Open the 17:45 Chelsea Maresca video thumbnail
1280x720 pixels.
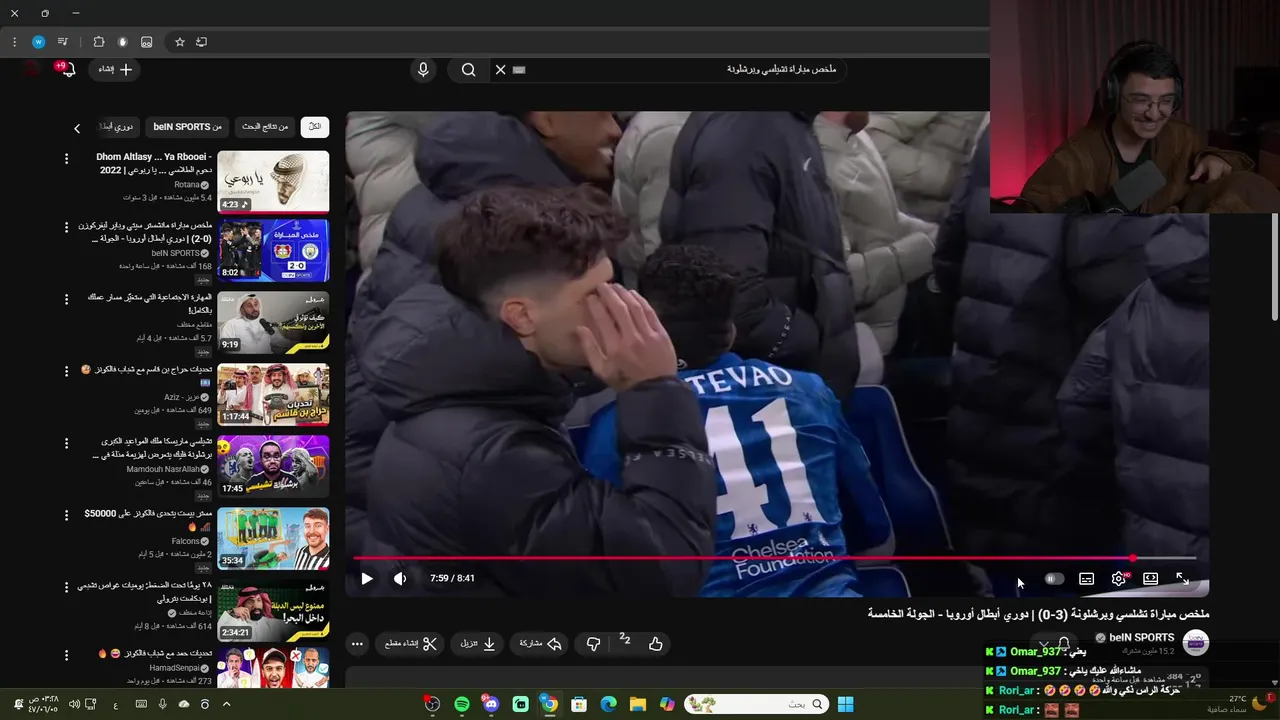point(273,466)
